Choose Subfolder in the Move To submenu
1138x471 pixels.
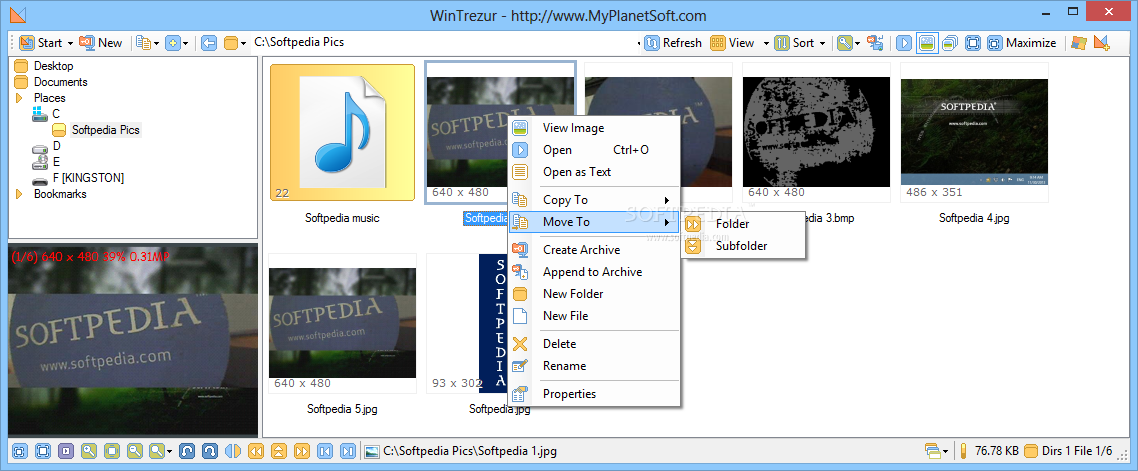pos(743,246)
